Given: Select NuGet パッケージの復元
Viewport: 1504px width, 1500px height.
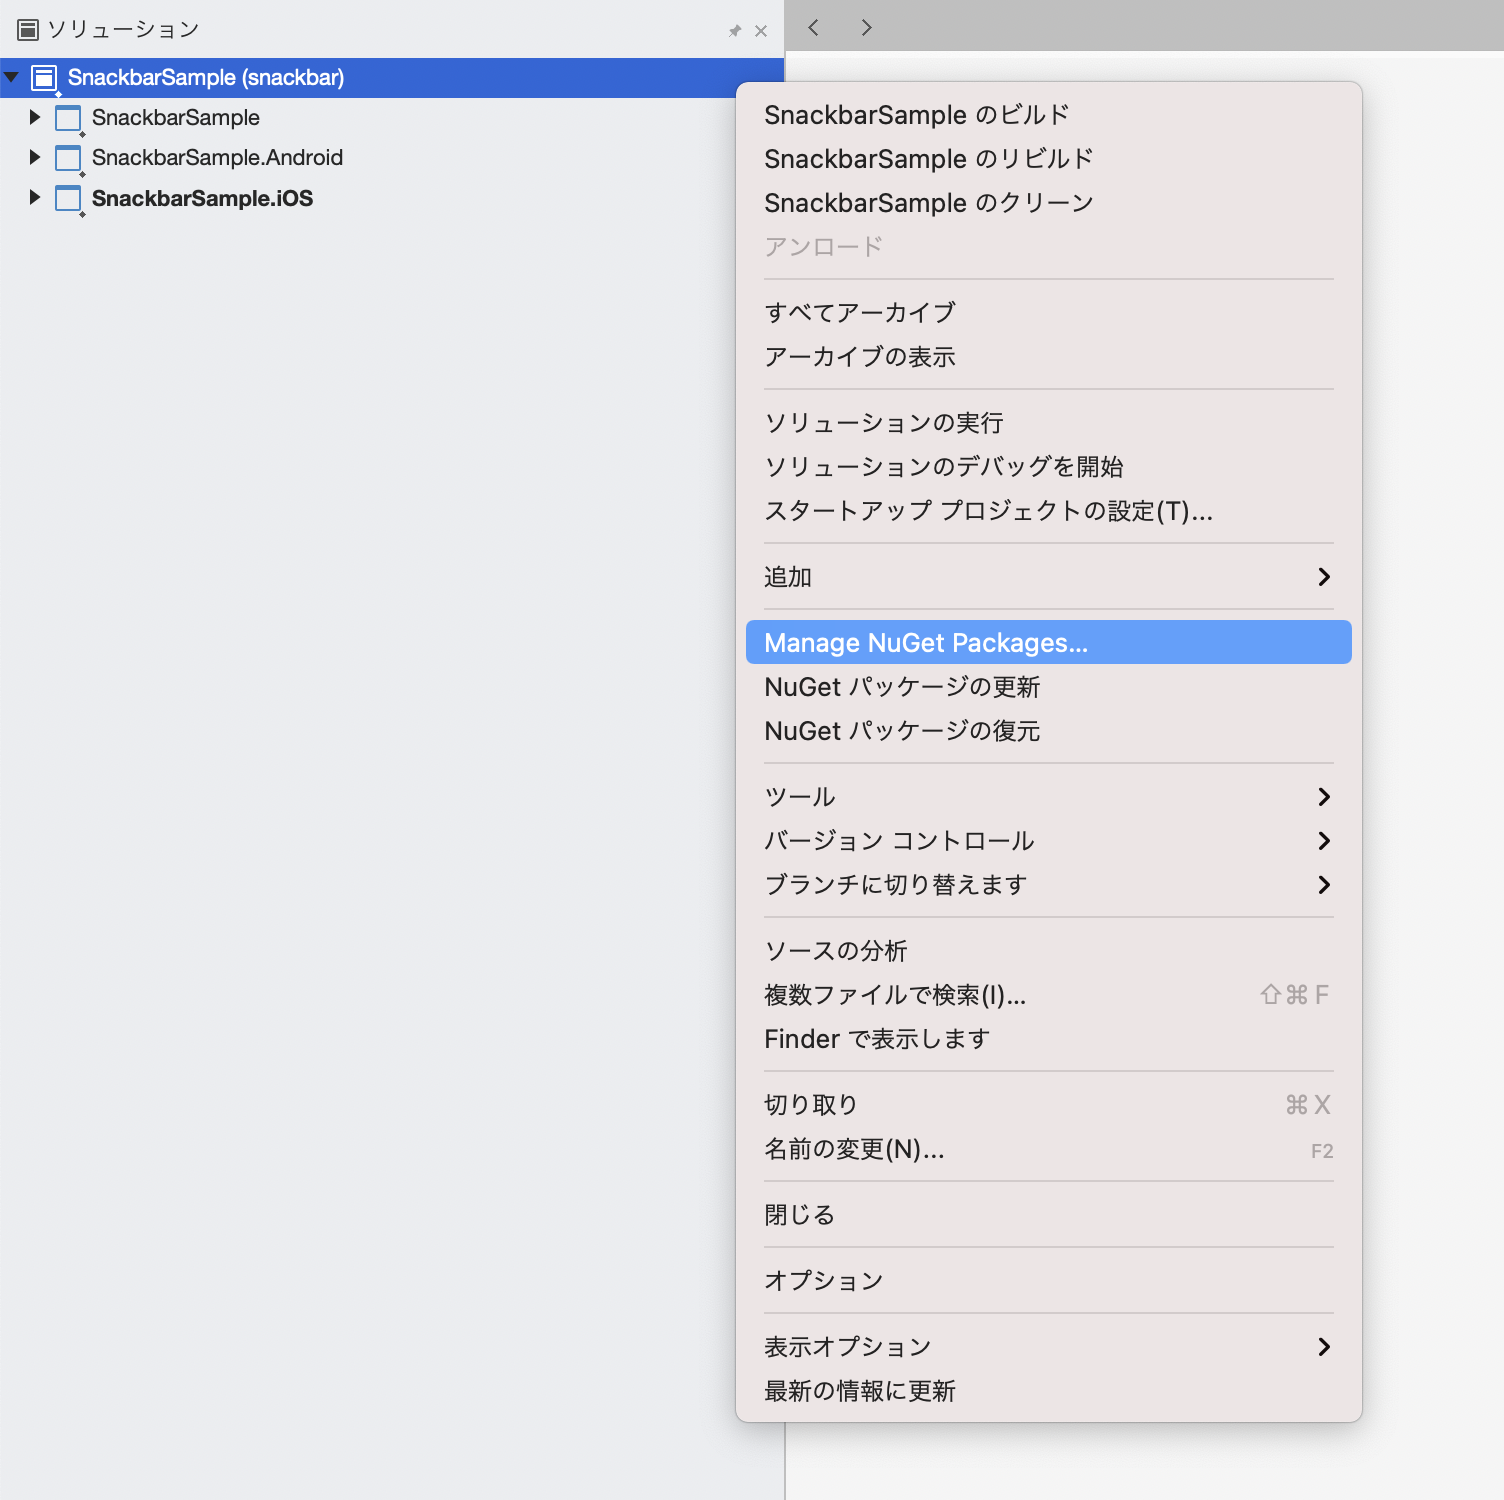Looking at the screenshot, I should pyautogui.click(x=1049, y=731).
